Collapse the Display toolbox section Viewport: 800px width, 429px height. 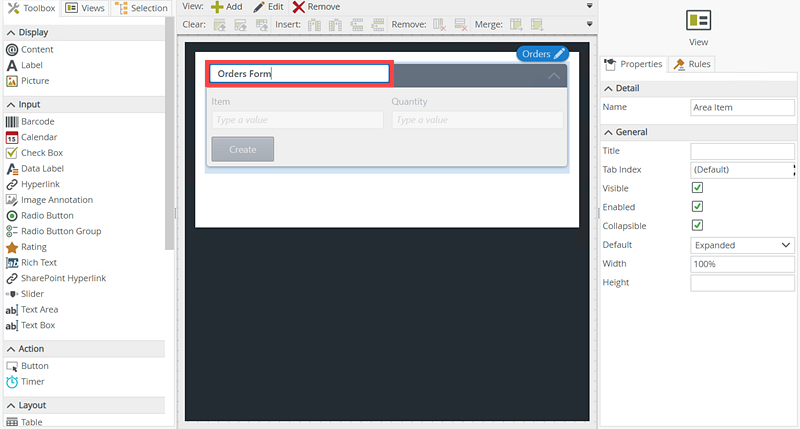[11, 33]
